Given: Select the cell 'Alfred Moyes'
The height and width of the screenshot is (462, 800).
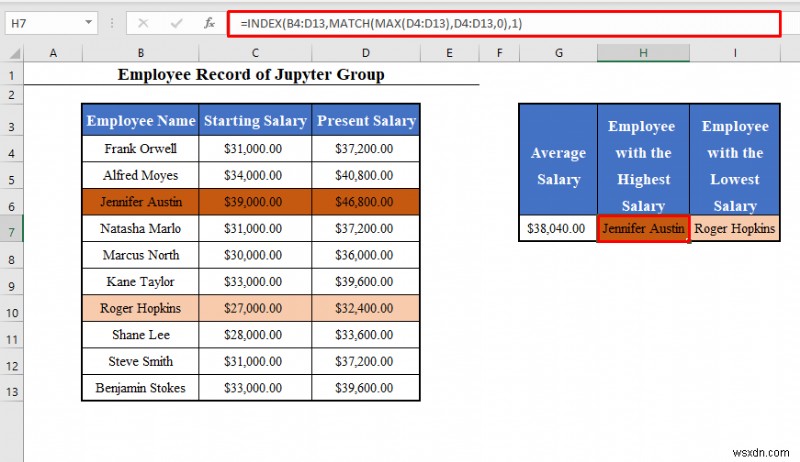Looking at the screenshot, I should click(x=140, y=175).
